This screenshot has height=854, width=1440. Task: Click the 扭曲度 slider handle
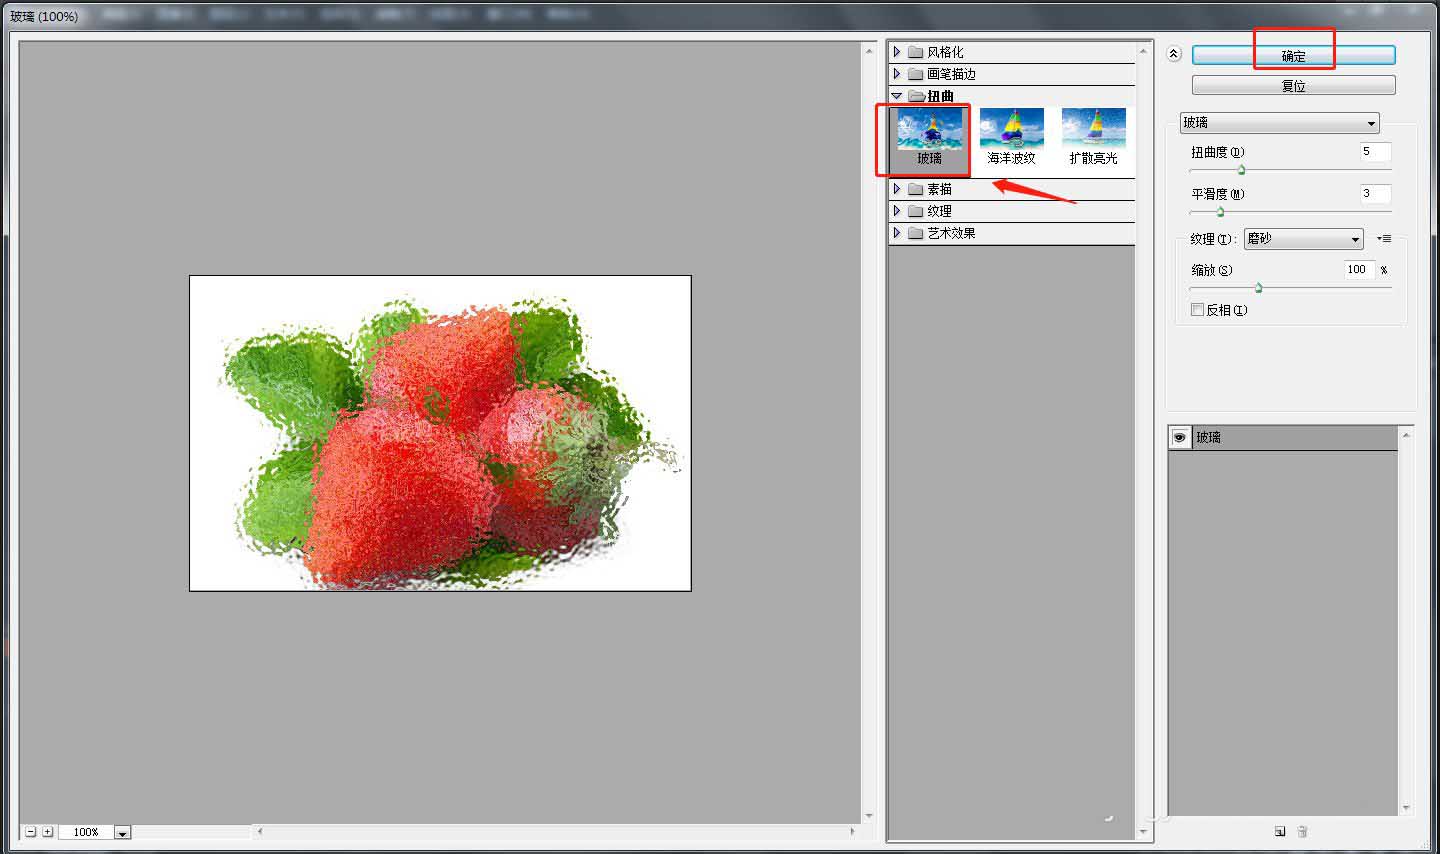click(x=1241, y=170)
